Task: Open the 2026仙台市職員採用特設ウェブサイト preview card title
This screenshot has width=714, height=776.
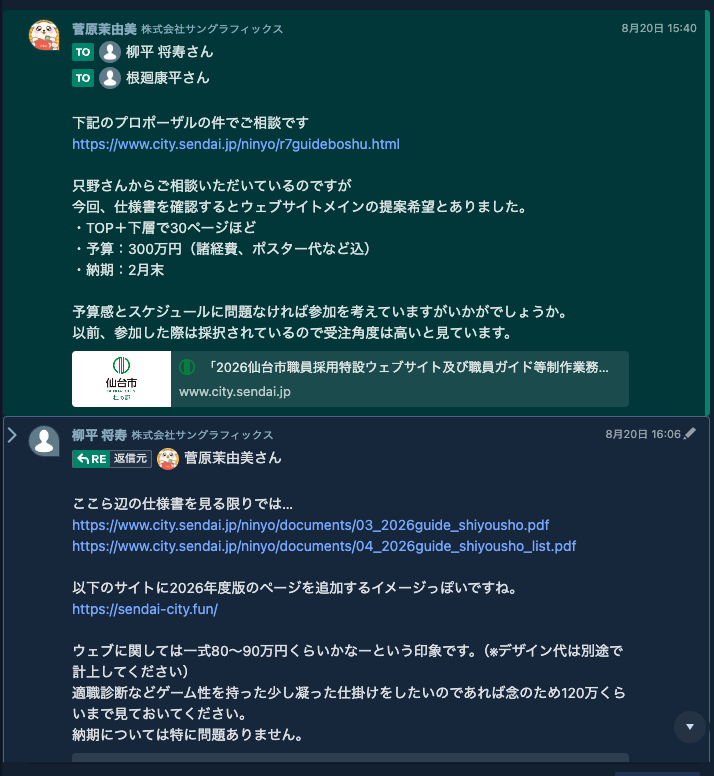Action: click(409, 367)
